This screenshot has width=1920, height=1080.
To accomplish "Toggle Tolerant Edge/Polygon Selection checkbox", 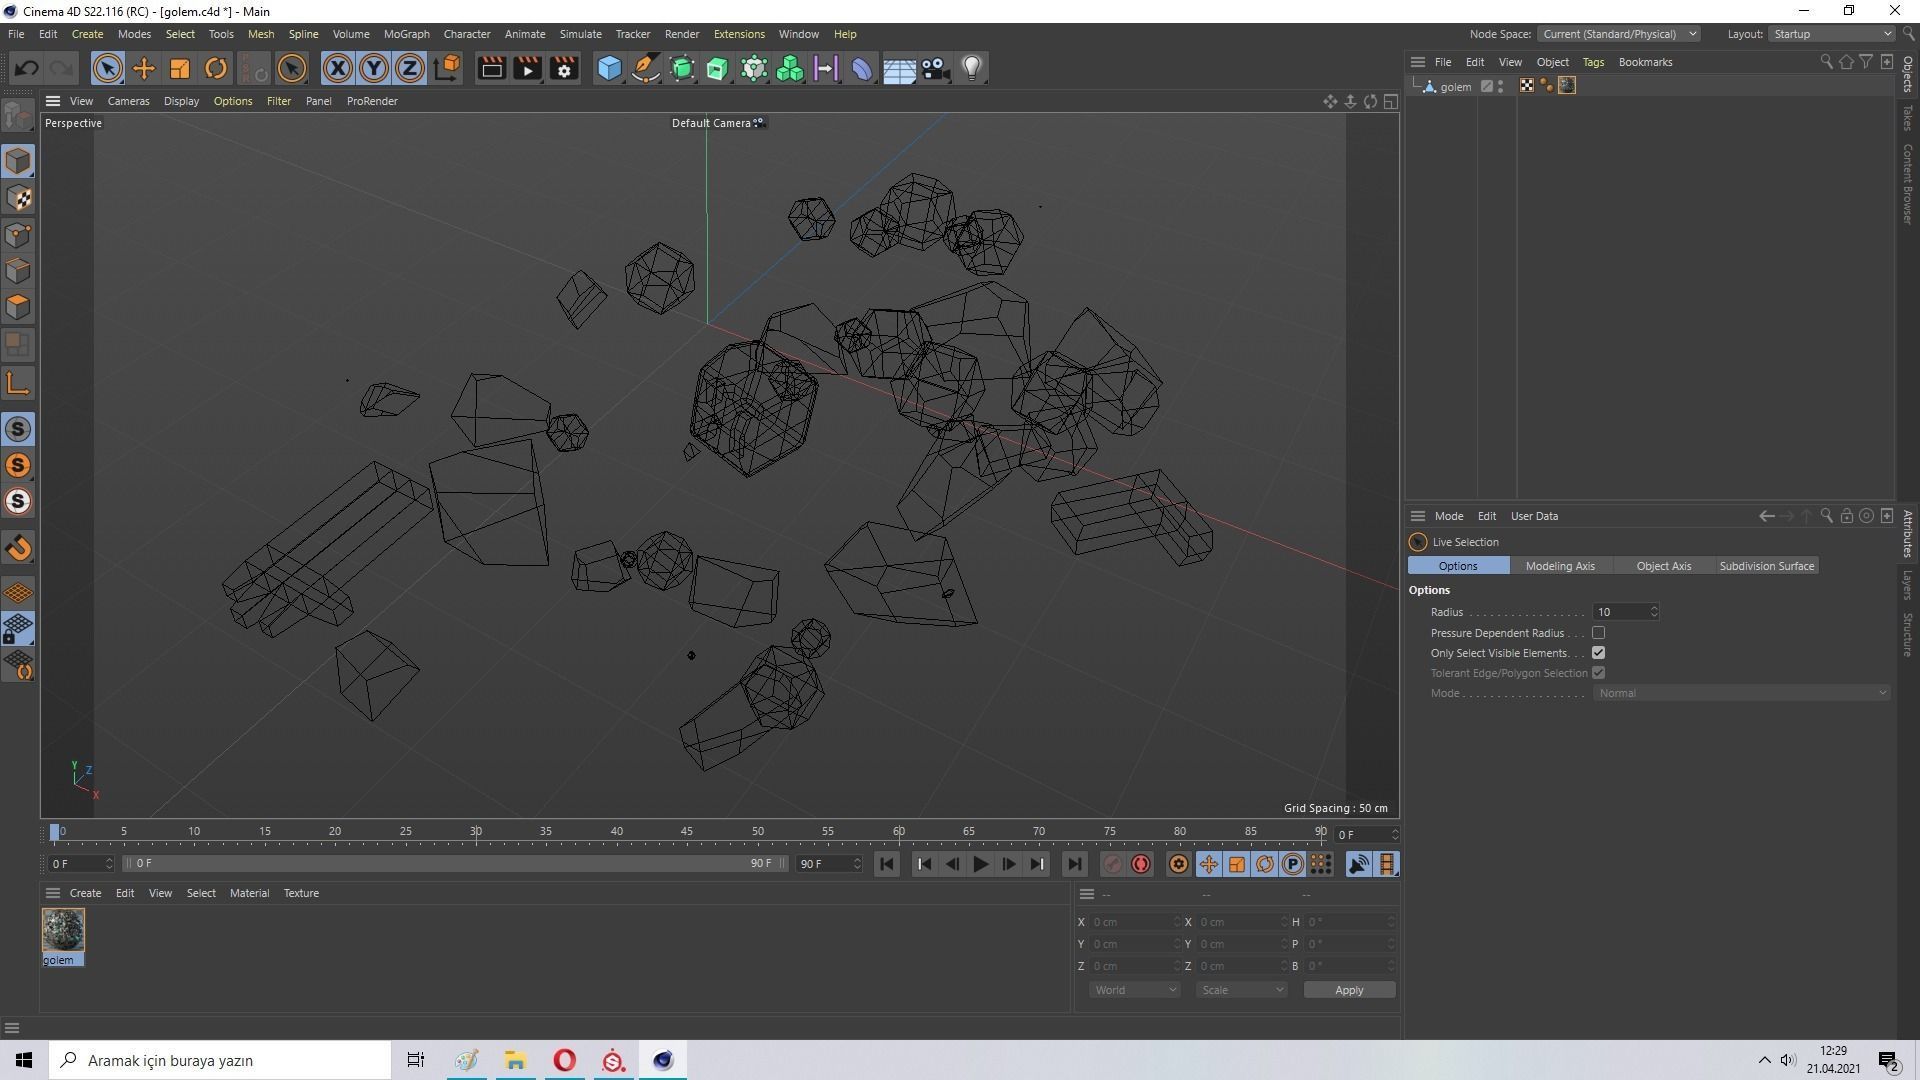I will (1598, 673).
